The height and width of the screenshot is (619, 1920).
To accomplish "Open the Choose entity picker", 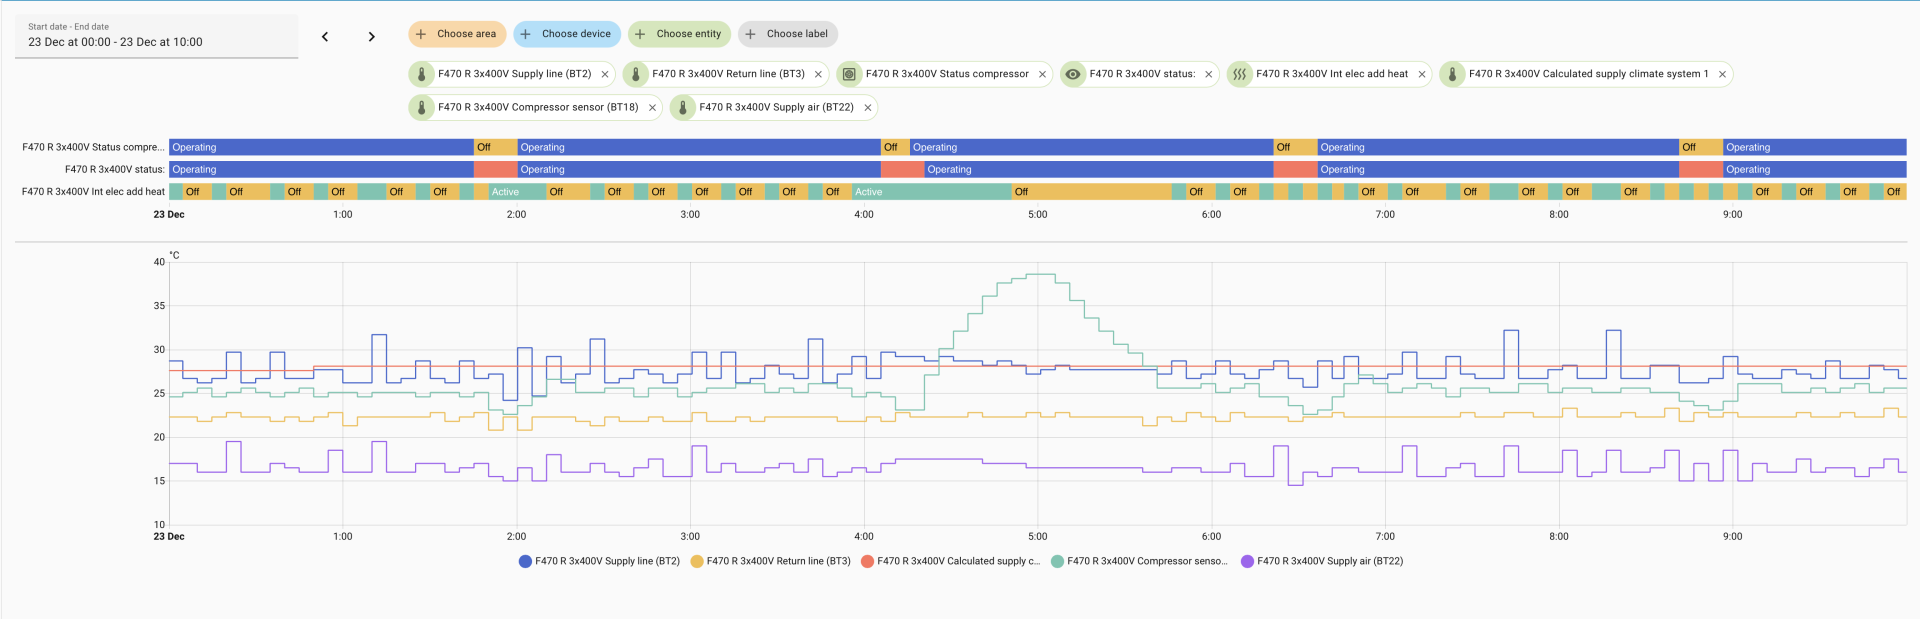I will coord(679,34).
